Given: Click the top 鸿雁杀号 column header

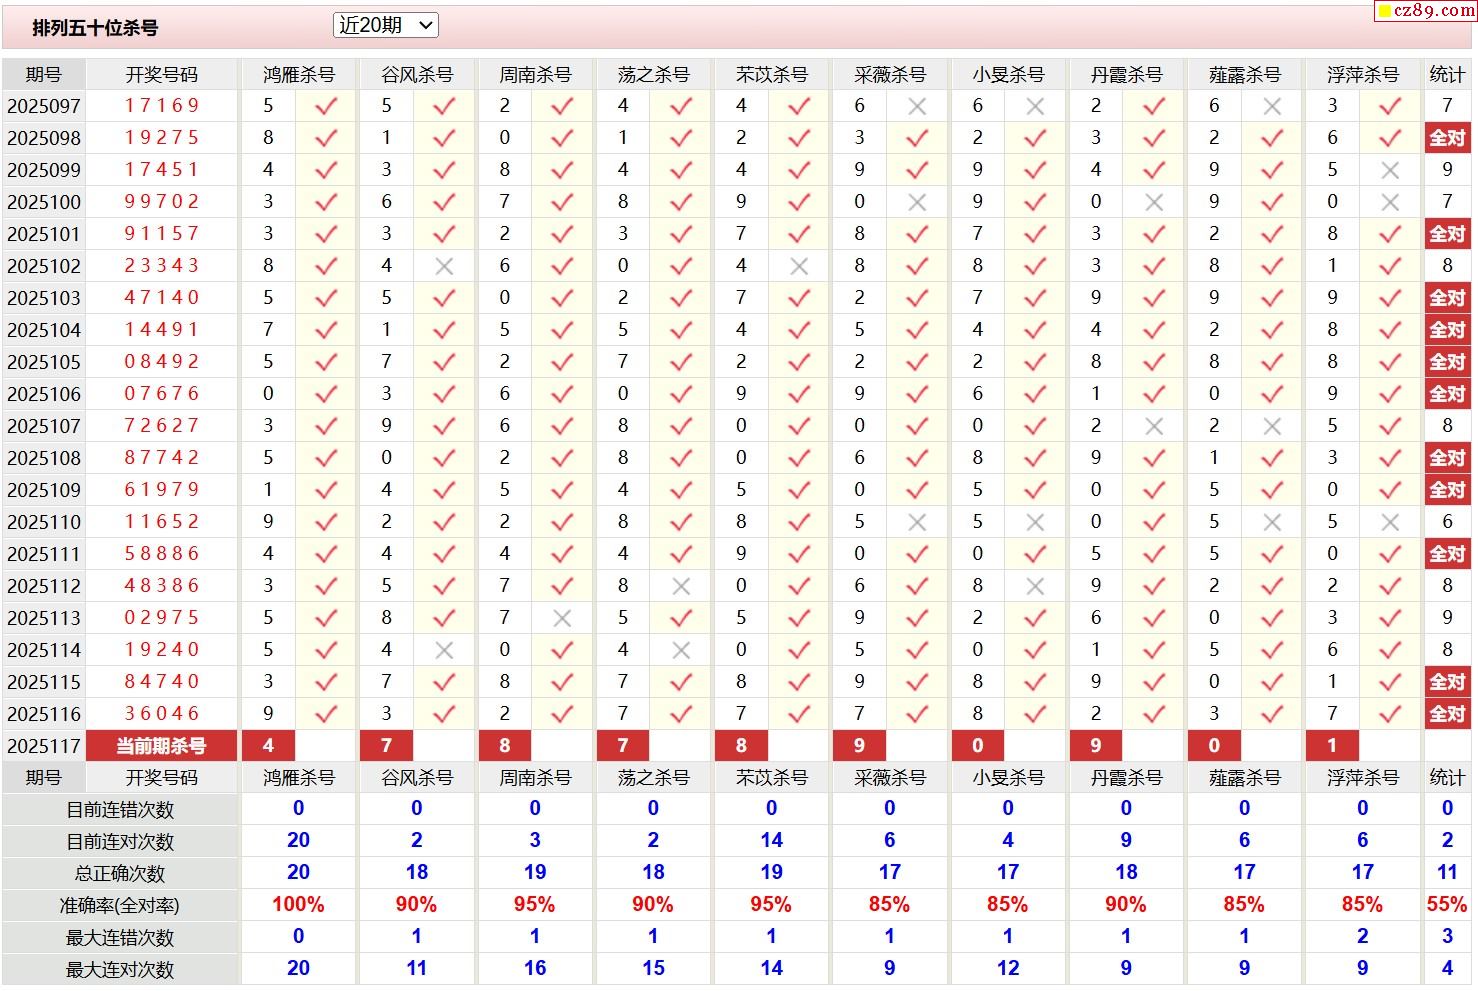Looking at the screenshot, I should [298, 75].
